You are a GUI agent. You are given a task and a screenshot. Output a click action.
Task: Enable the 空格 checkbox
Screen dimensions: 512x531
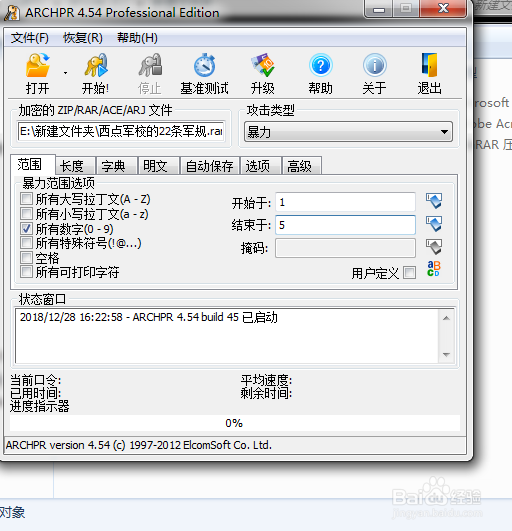point(26,258)
